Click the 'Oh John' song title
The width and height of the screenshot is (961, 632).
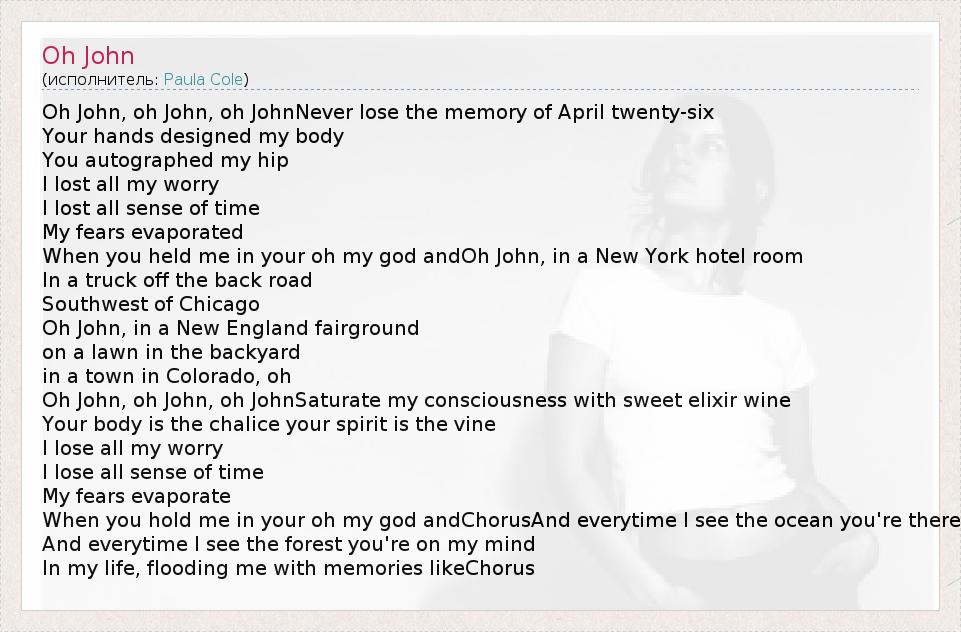pos(88,56)
